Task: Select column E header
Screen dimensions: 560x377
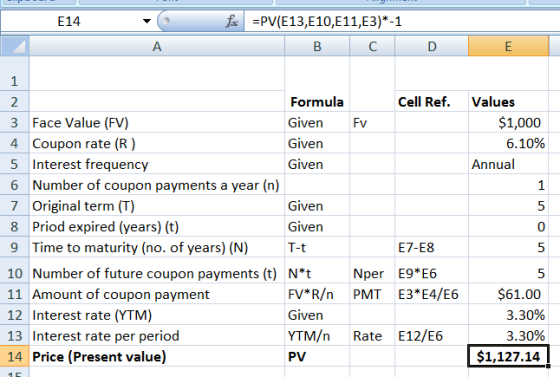Action: click(508, 46)
